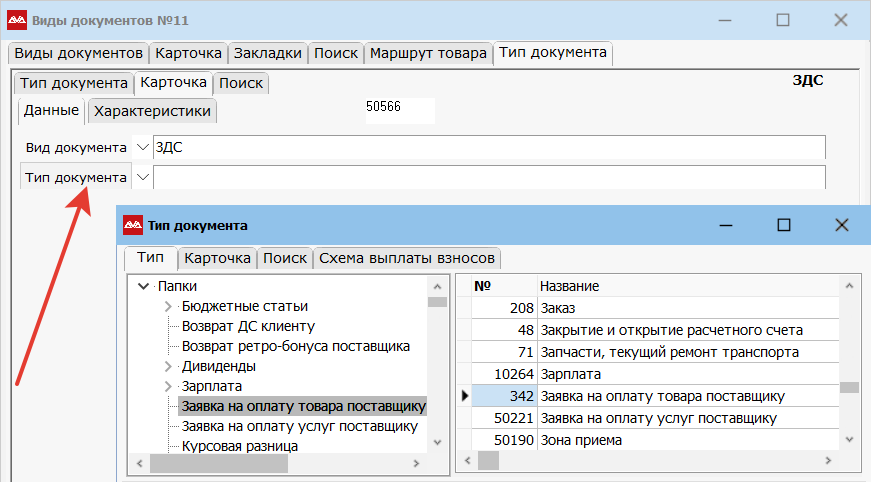Open the Тип документа dropdown arrow
Viewport: 871px width, 482px height.
click(x=142, y=177)
